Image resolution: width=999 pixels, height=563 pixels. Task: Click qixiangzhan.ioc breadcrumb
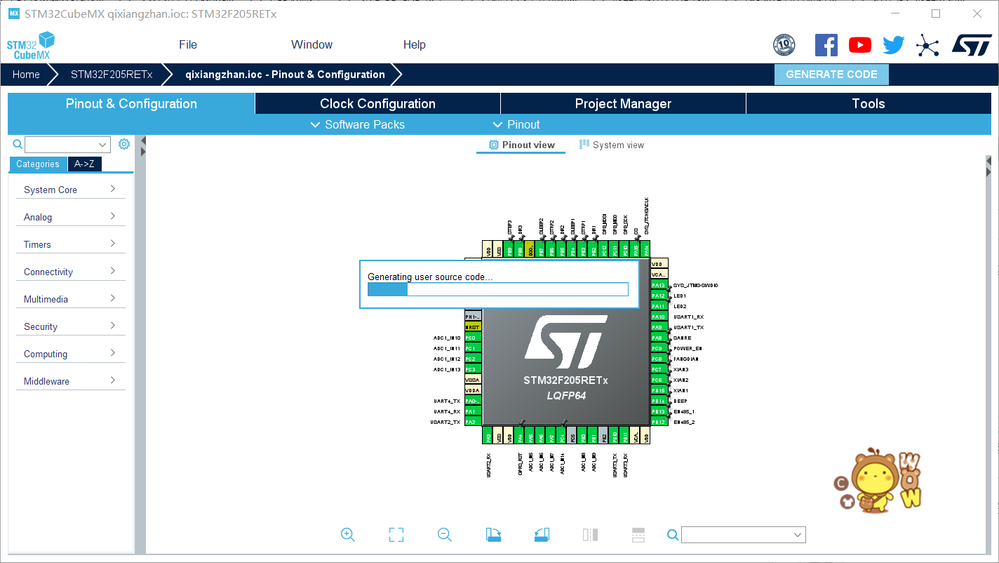pos(285,75)
